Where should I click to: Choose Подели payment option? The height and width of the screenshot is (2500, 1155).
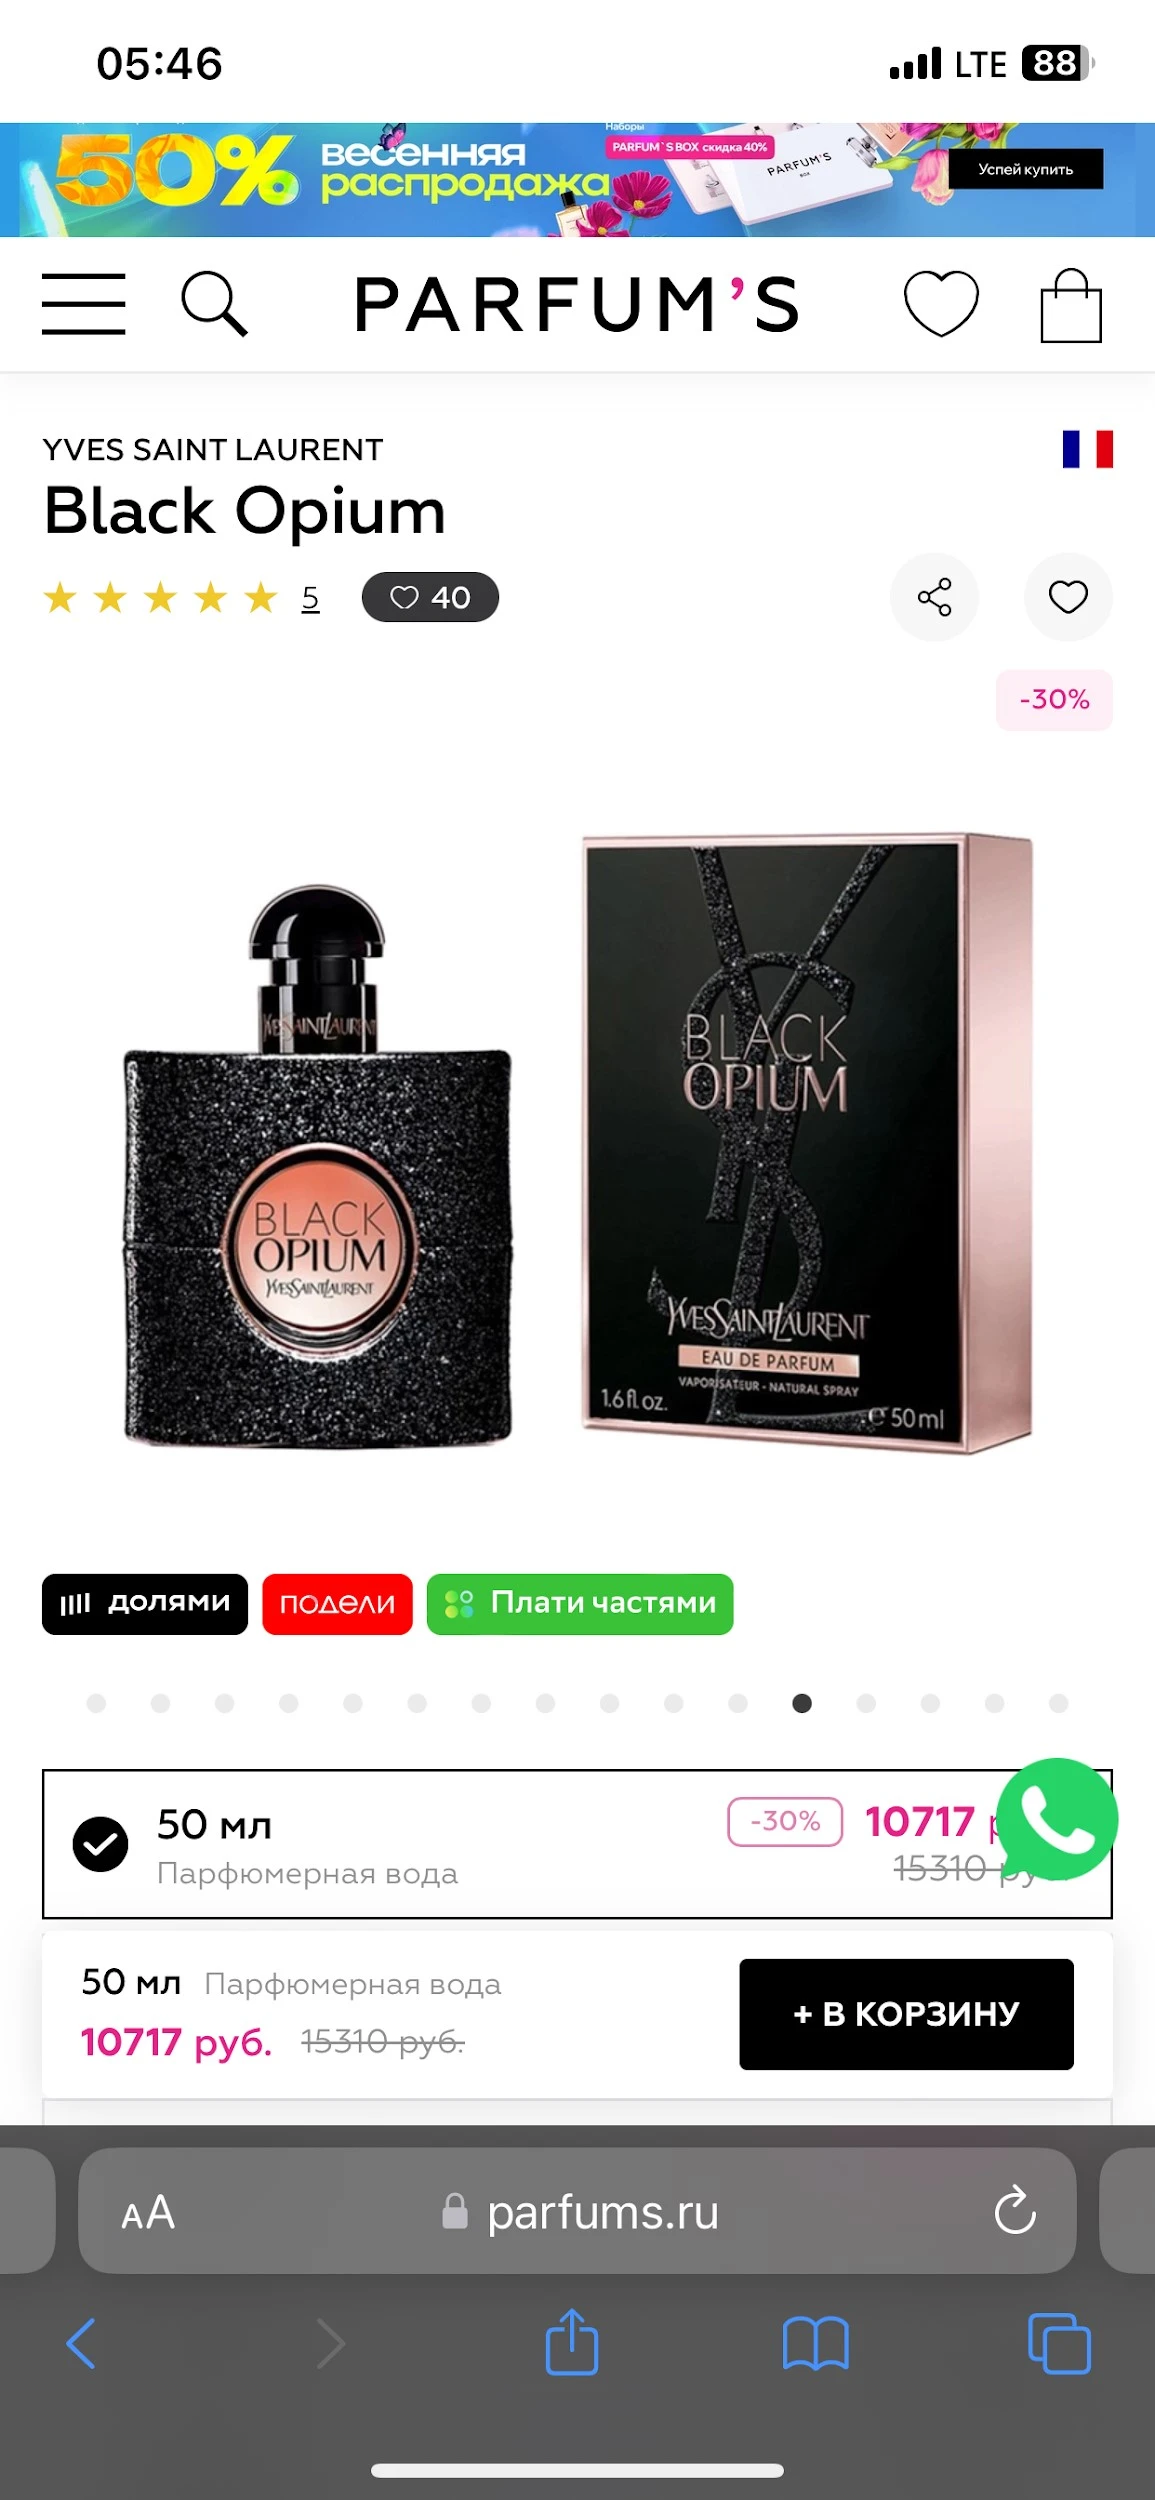coord(337,1604)
